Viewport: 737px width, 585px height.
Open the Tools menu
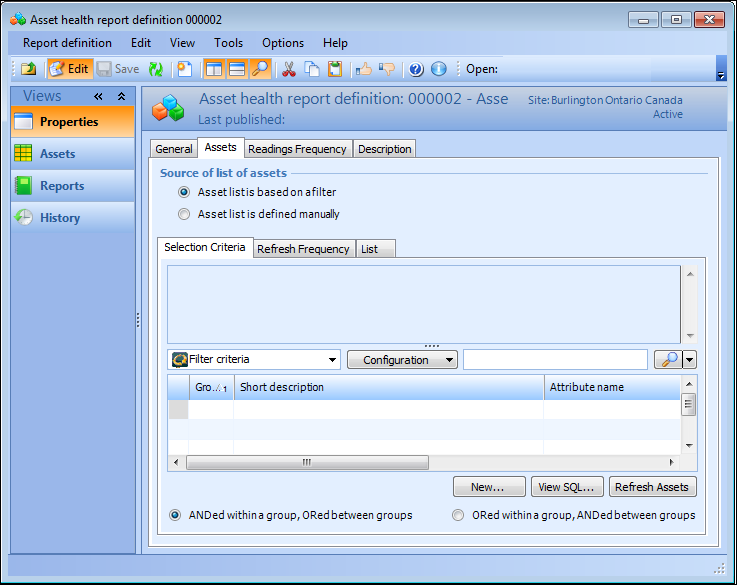[228, 43]
